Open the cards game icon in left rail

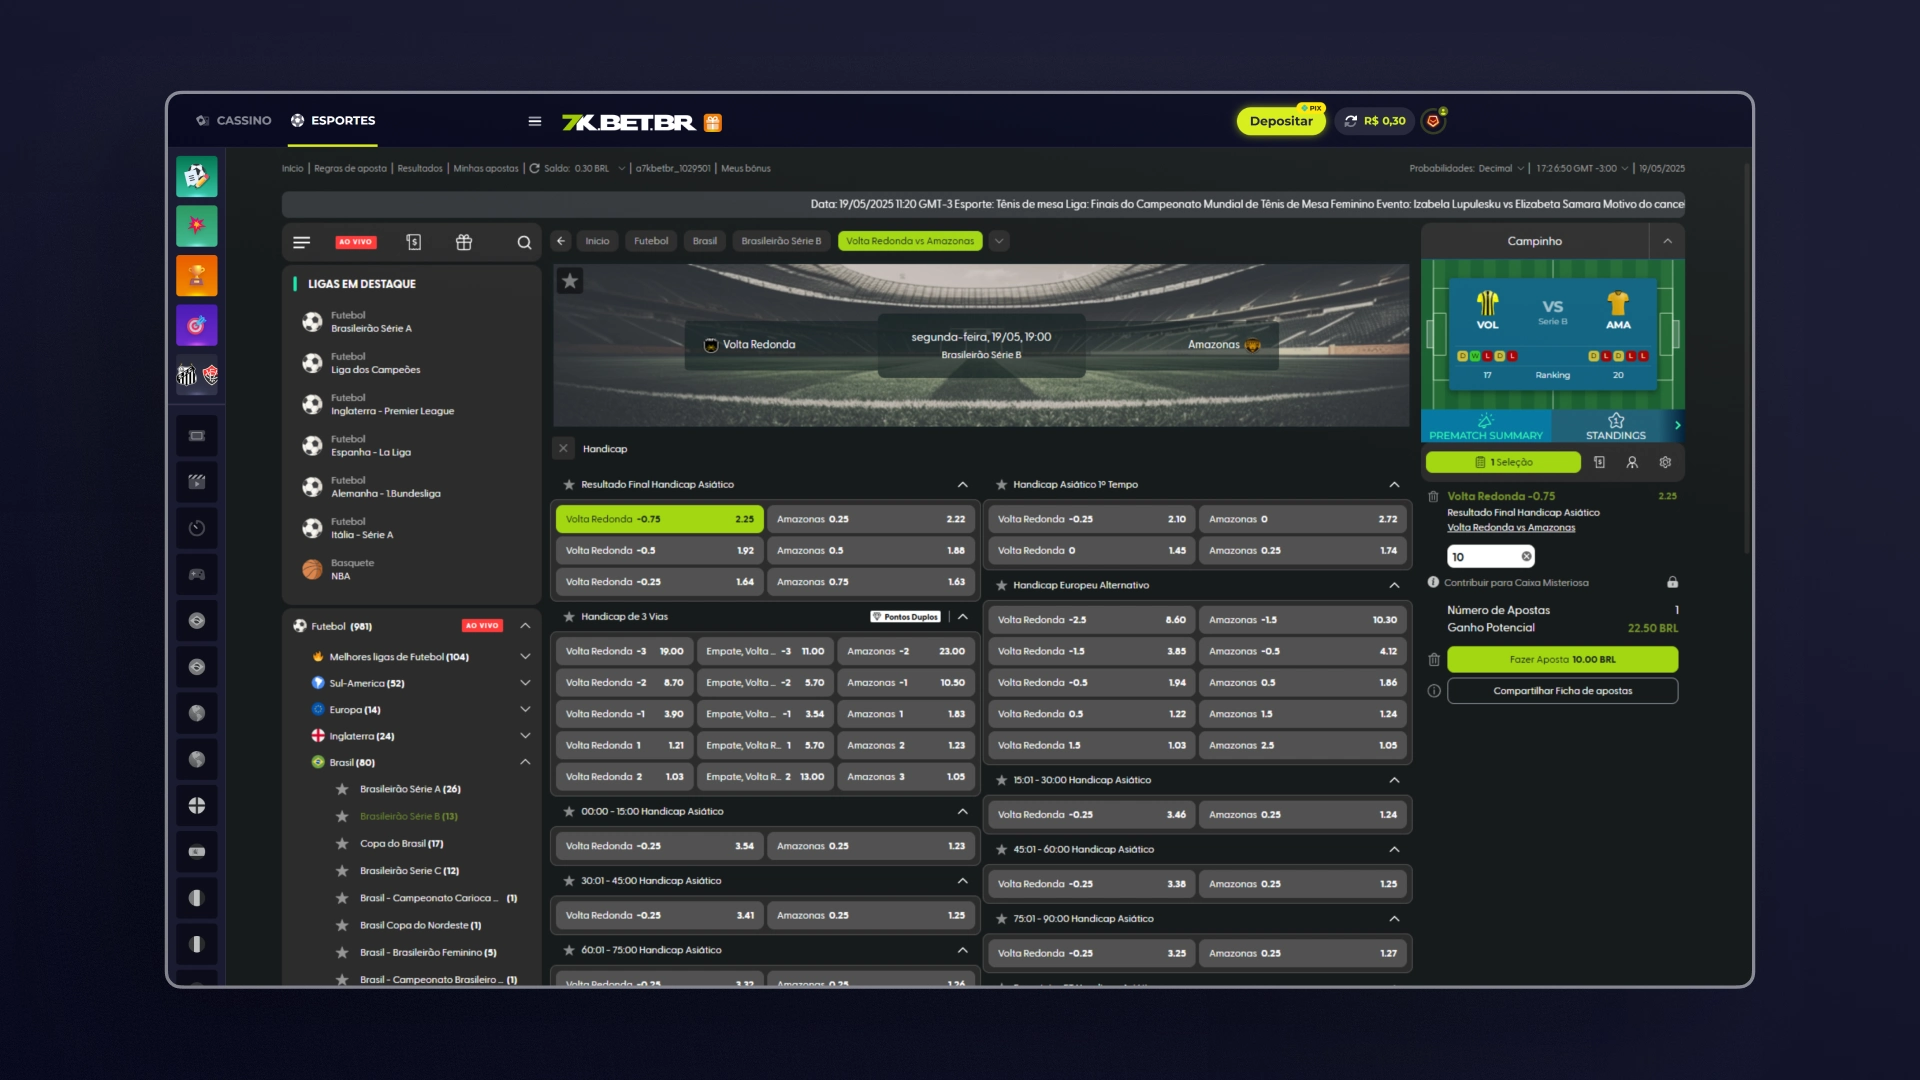[x=197, y=177]
